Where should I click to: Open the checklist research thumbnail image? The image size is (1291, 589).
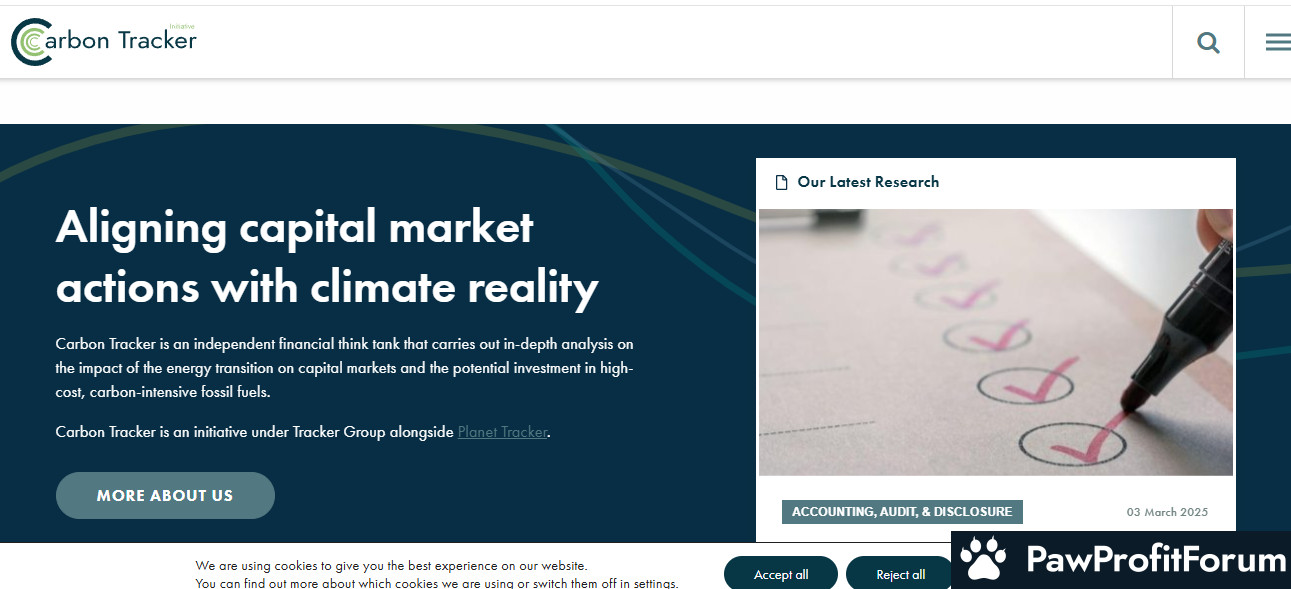point(996,342)
